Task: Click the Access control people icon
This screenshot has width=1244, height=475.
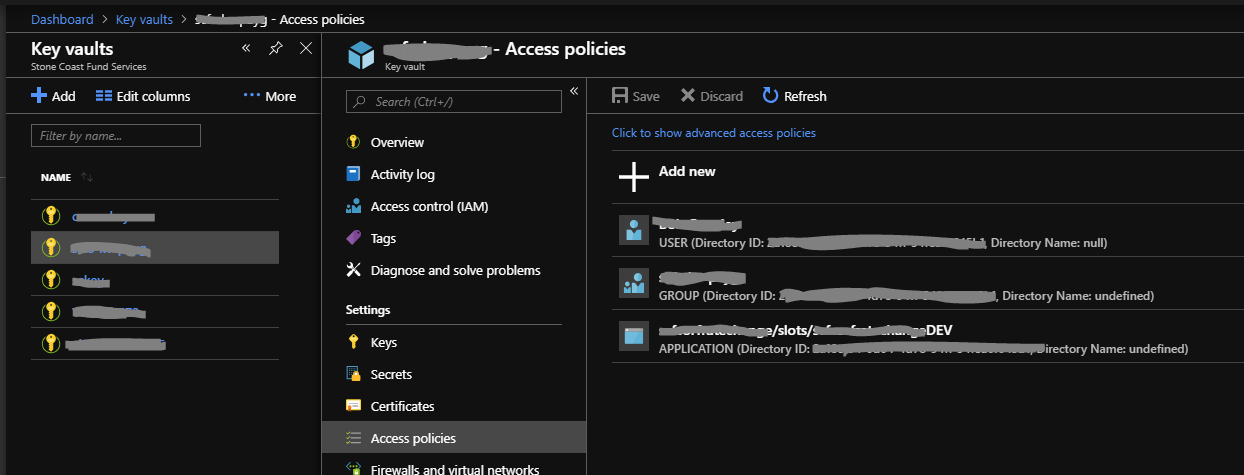Action: tap(353, 206)
